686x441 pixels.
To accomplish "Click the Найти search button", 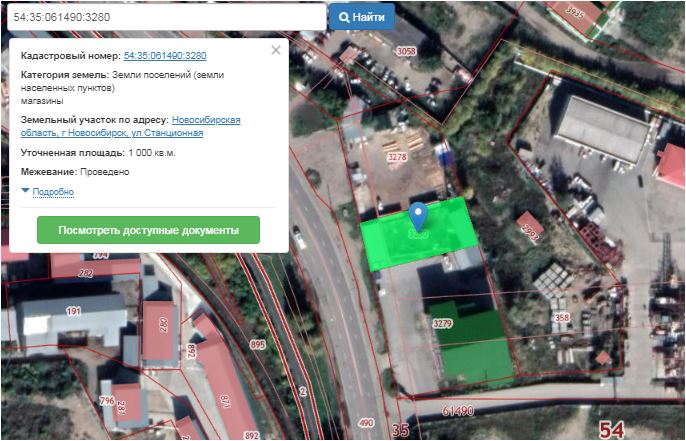I will pos(361,17).
